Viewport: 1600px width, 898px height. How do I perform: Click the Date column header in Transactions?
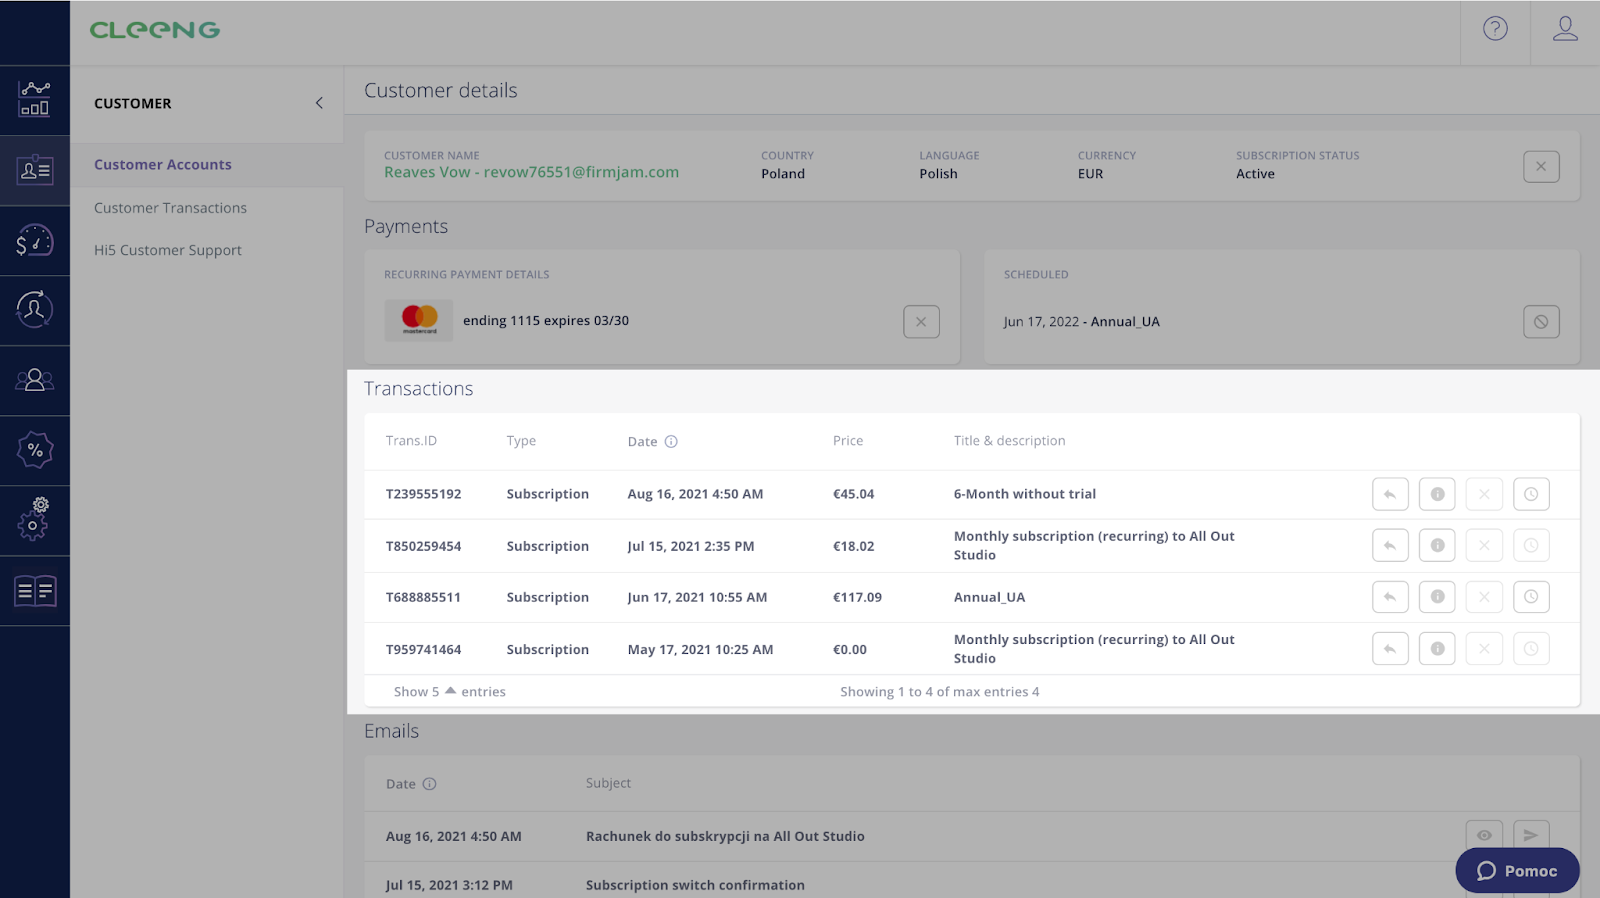click(x=642, y=442)
